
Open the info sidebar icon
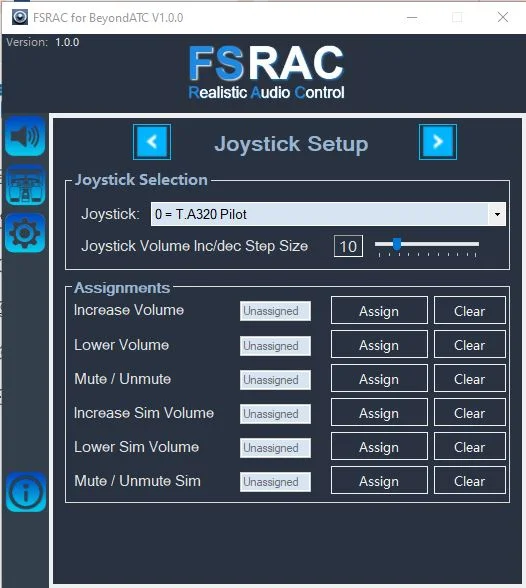[x=26, y=492]
